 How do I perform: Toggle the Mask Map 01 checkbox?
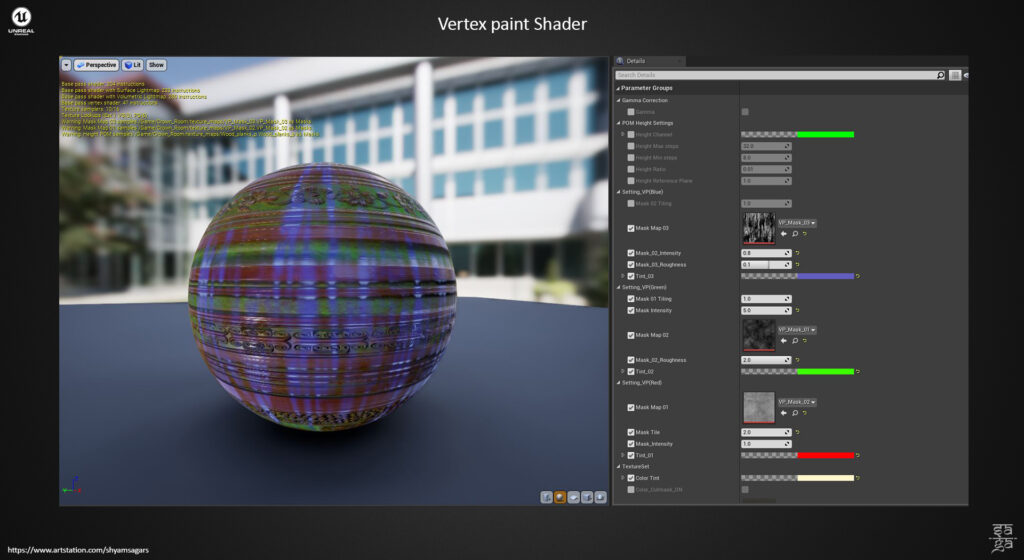point(631,407)
